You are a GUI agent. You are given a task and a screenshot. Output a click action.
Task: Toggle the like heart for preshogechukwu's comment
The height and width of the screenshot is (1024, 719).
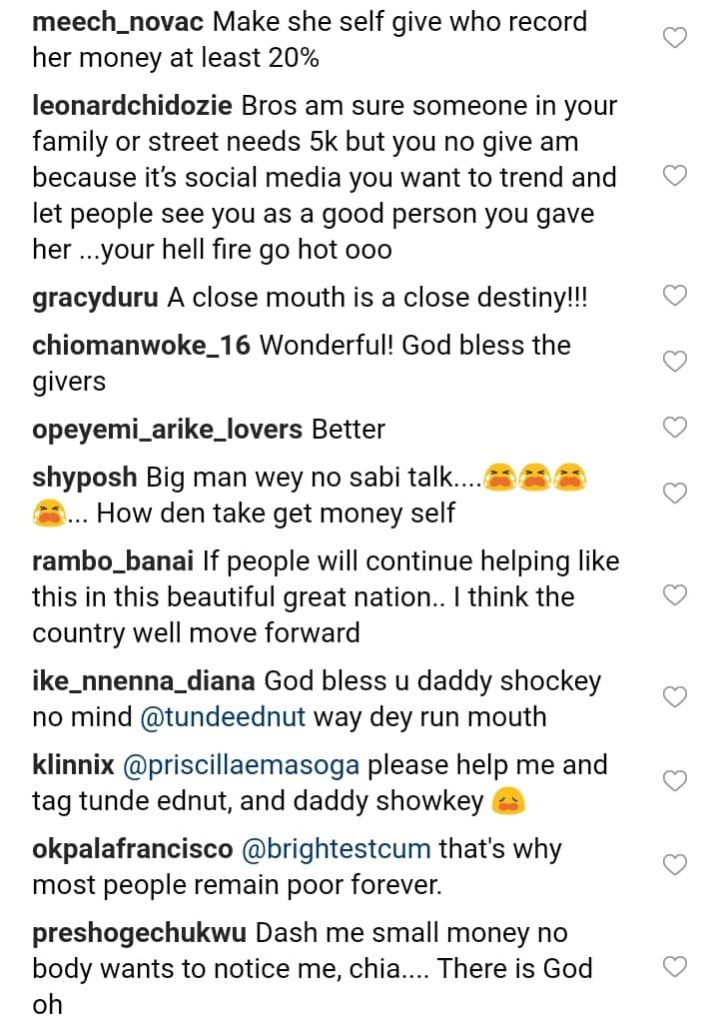[x=675, y=966]
